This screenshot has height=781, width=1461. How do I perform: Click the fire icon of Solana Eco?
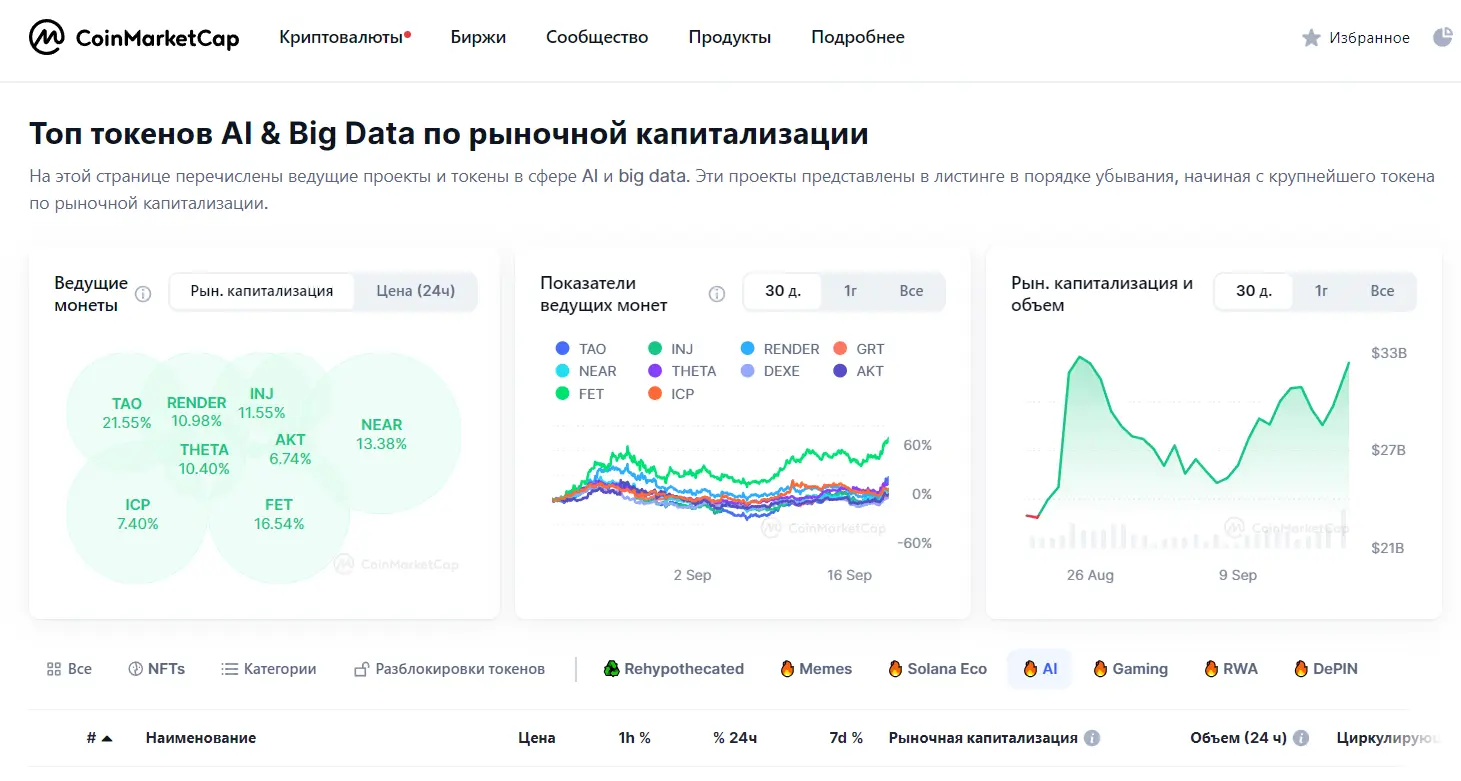click(x=895, y=668)
